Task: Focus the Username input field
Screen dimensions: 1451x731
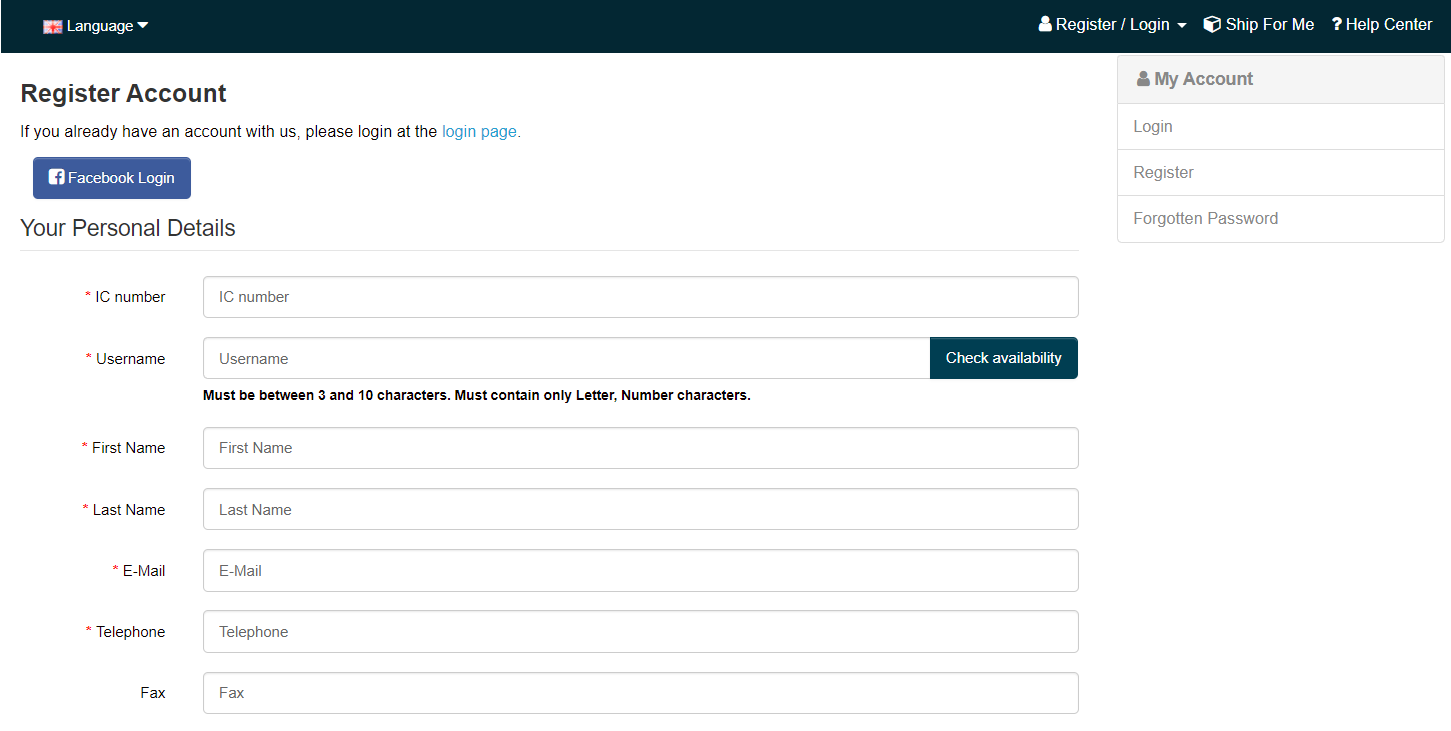Action: click(x=566, y=358)
